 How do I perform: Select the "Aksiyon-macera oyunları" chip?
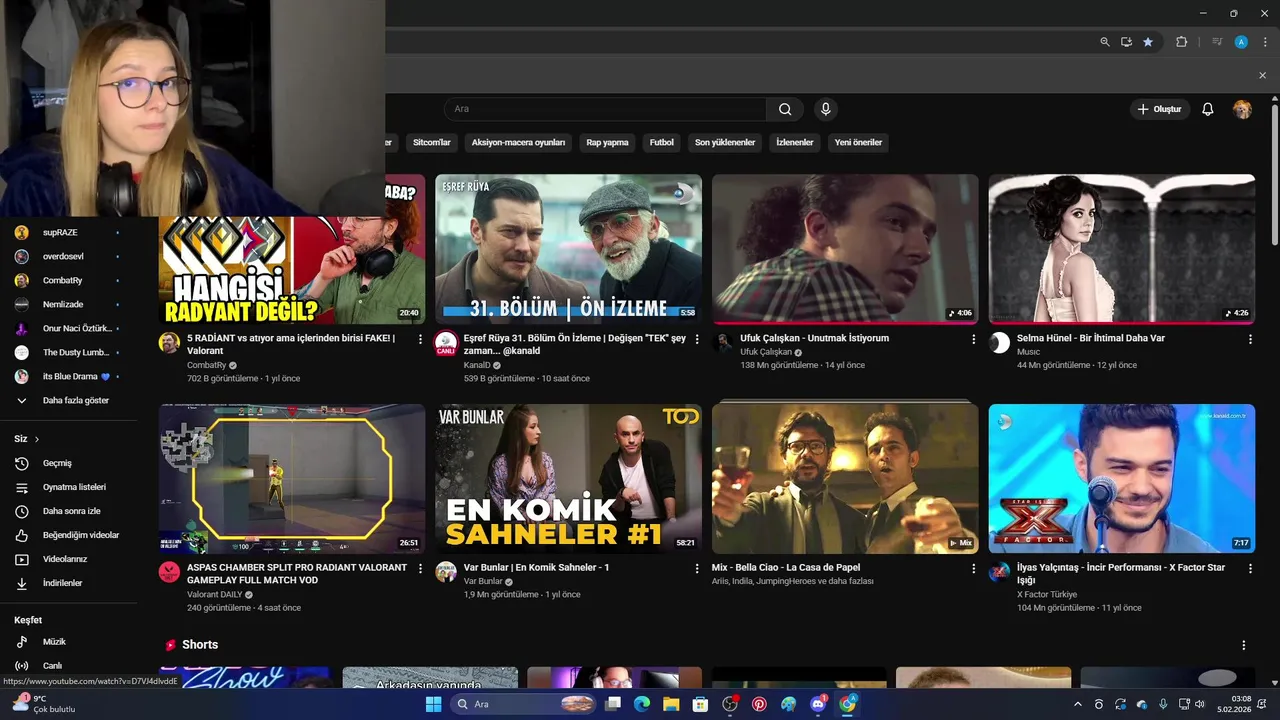point(518,142)
